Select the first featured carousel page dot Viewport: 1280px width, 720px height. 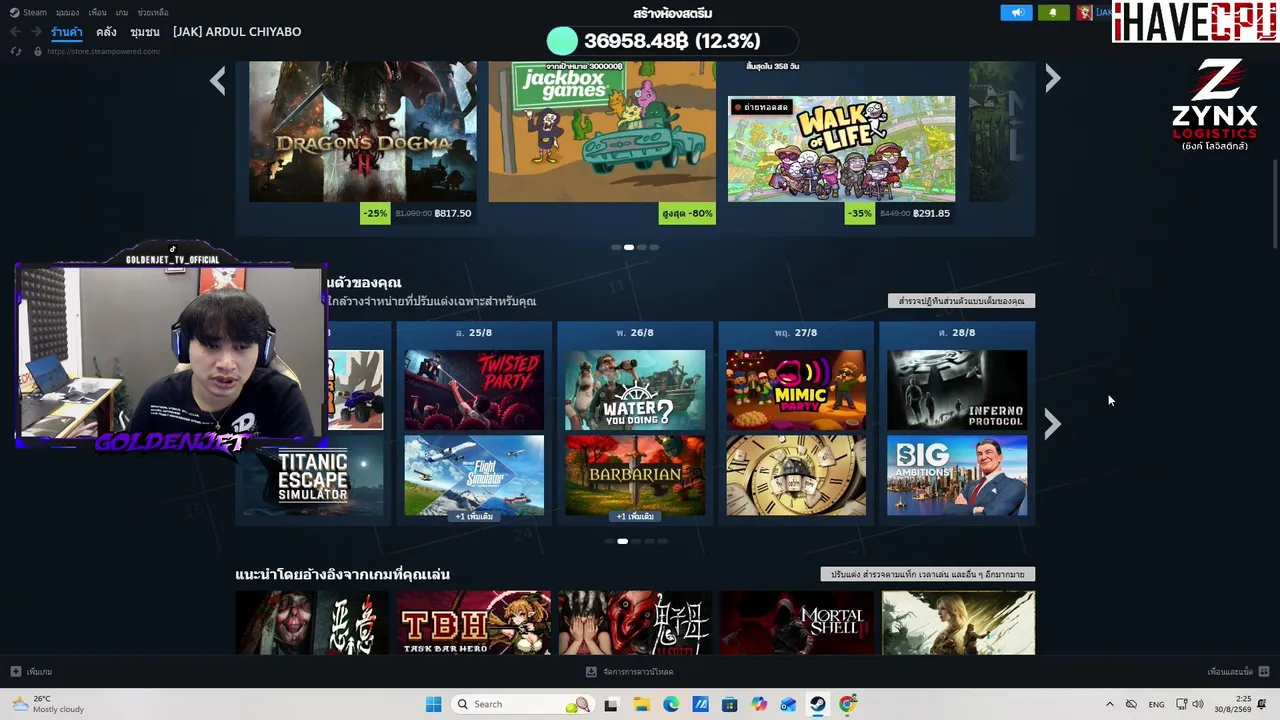tap(616, 247)
